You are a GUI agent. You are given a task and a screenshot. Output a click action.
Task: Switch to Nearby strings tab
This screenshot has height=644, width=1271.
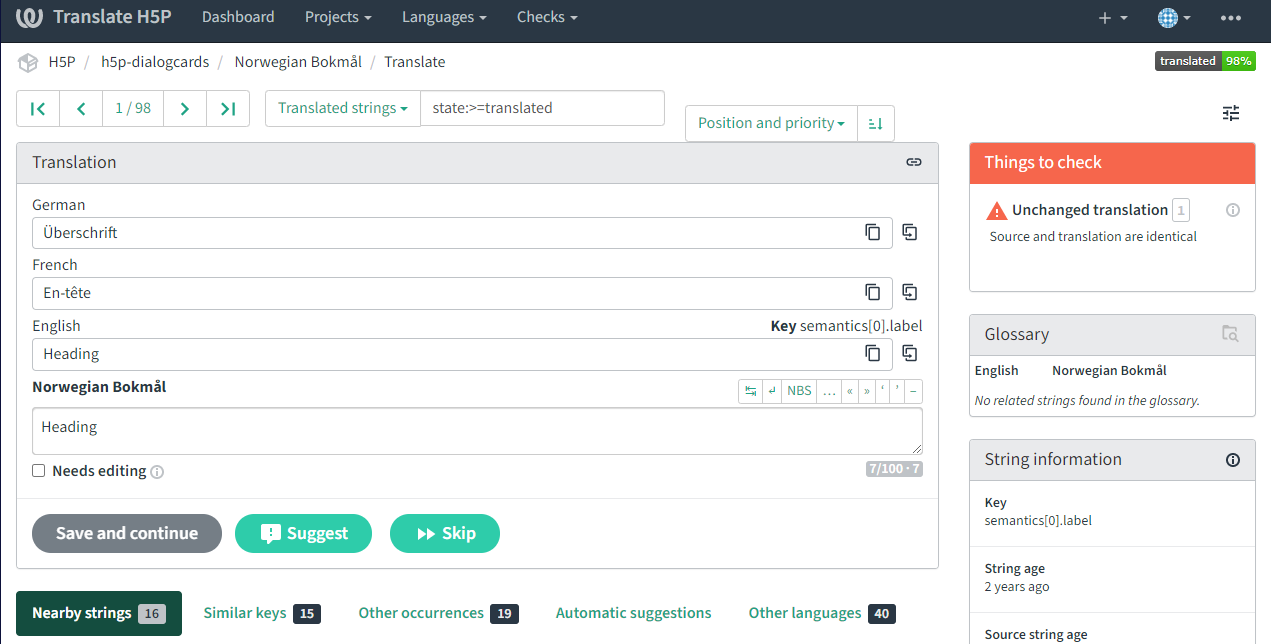click(99, 613)
